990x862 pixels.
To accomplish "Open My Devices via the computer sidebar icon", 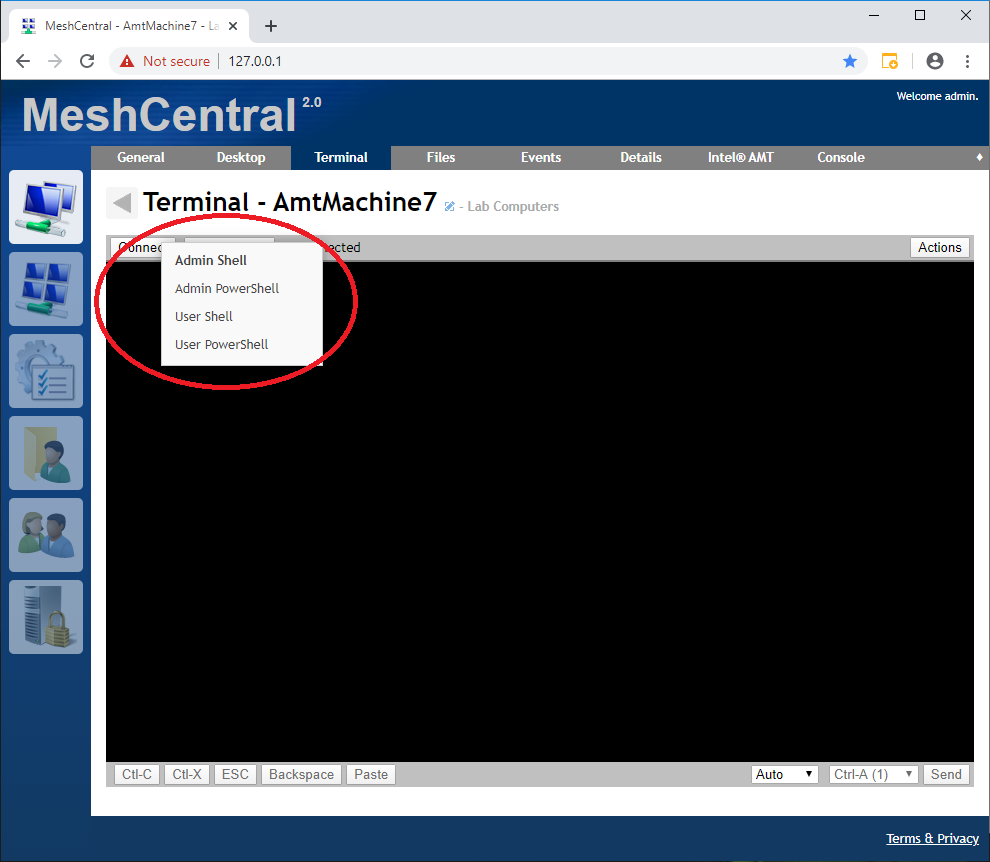I will tap(46, 207).
